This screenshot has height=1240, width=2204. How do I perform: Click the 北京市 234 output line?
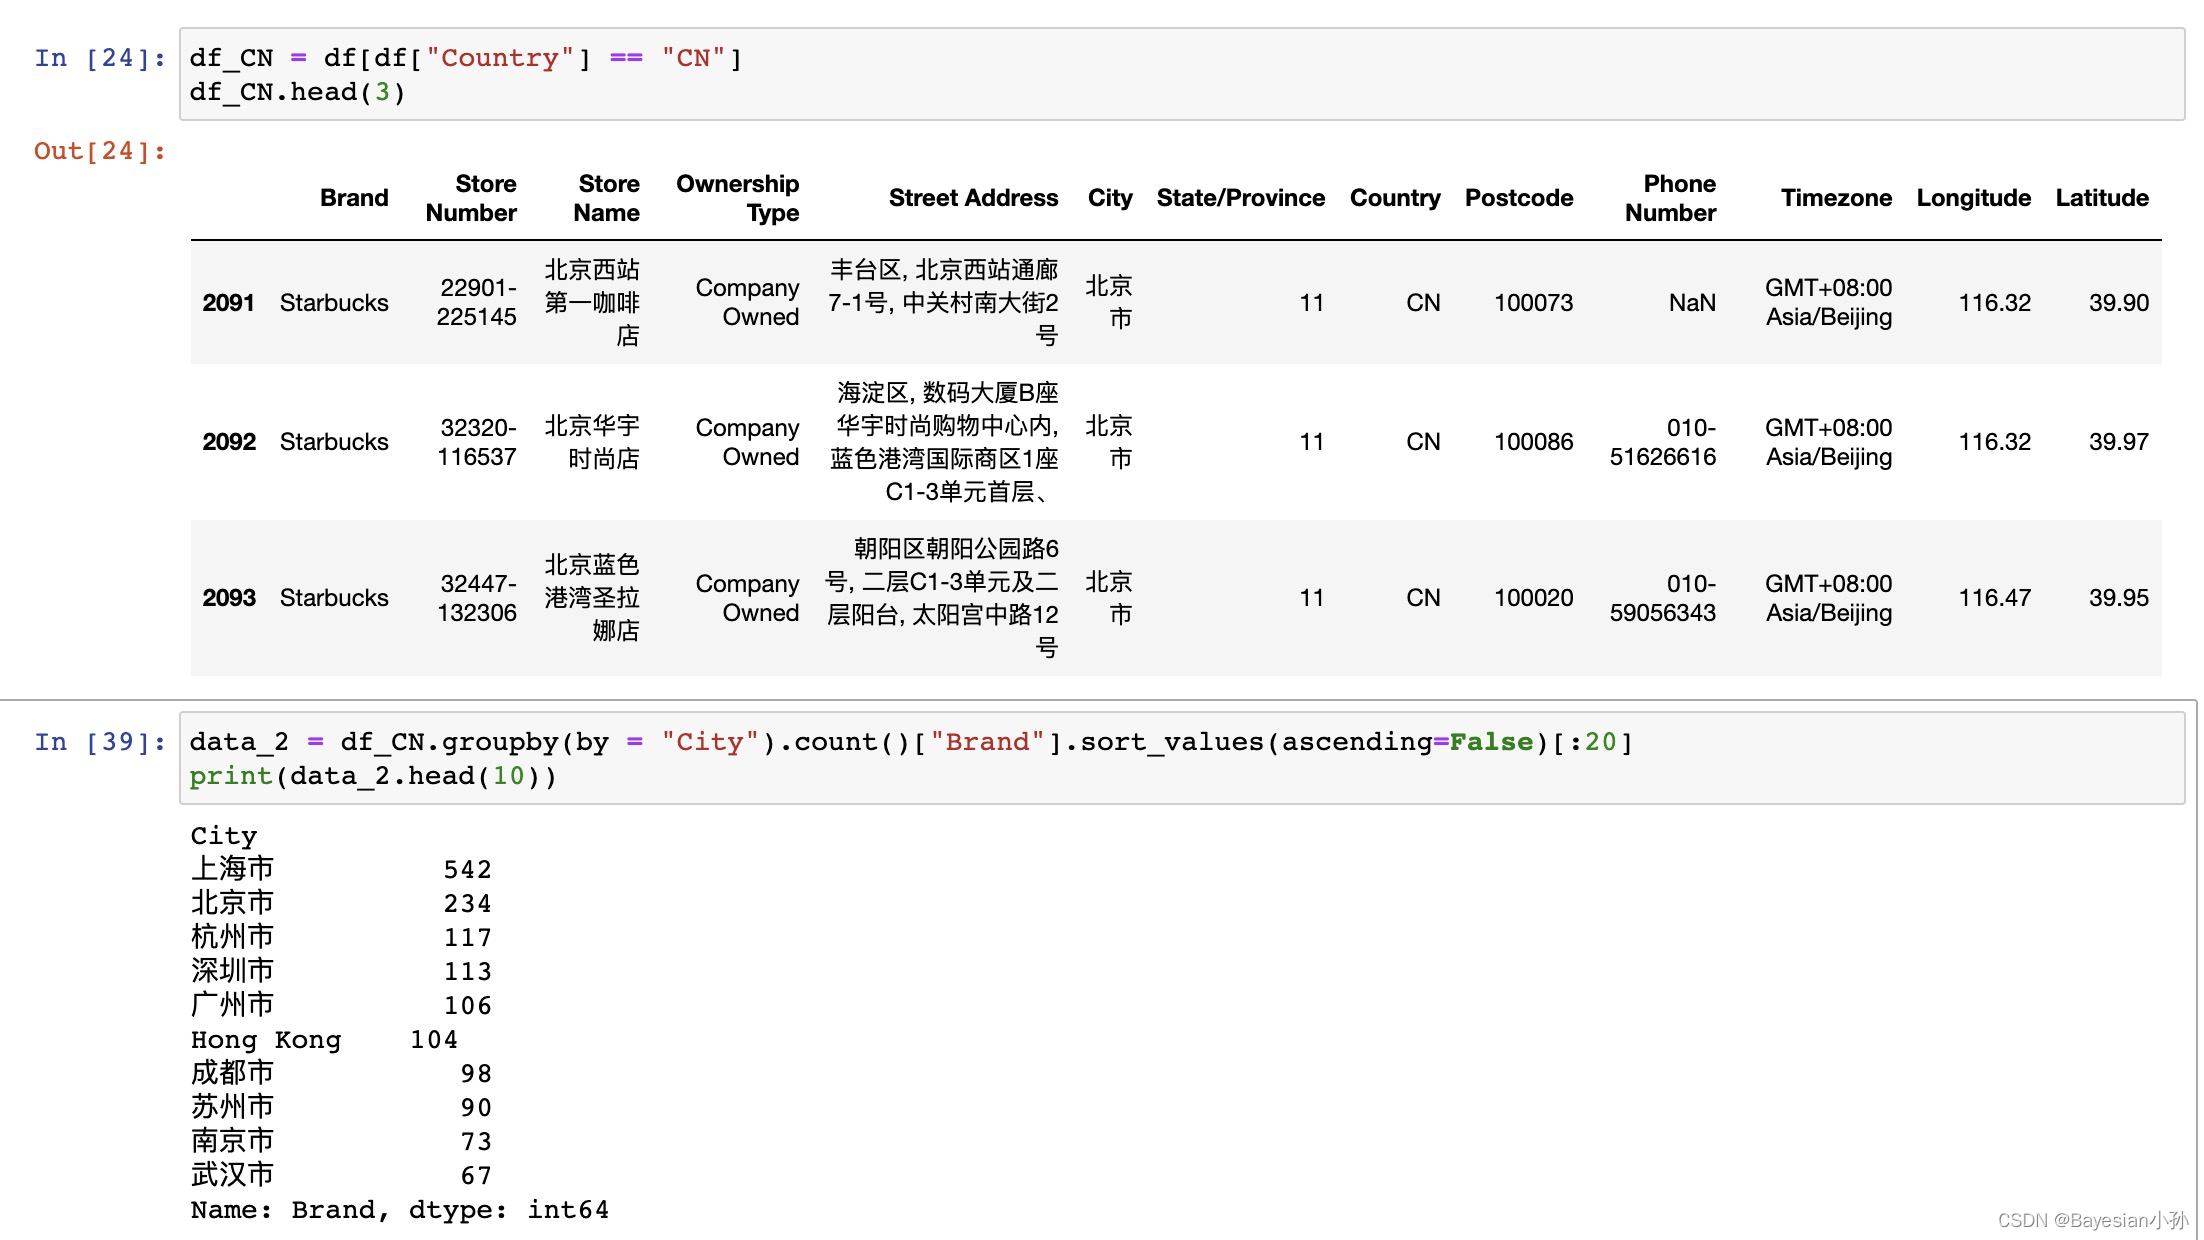point(341,903)
